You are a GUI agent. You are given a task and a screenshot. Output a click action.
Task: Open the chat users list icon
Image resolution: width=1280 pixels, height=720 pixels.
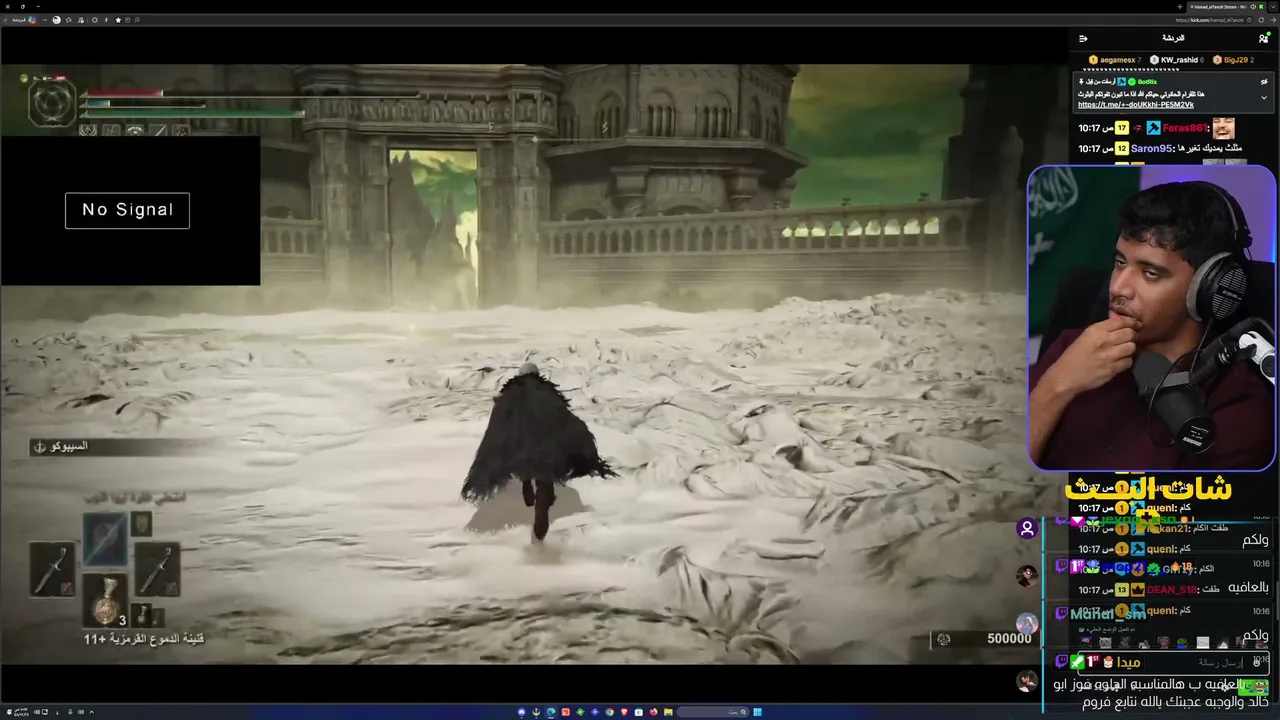tap(1263, 38)
